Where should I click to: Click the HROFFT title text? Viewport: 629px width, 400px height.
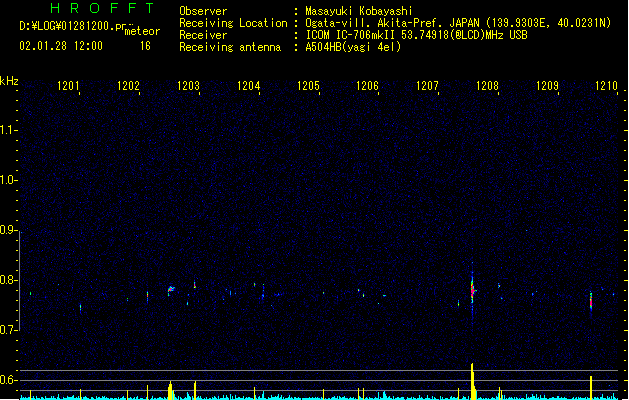click(102, 8)
